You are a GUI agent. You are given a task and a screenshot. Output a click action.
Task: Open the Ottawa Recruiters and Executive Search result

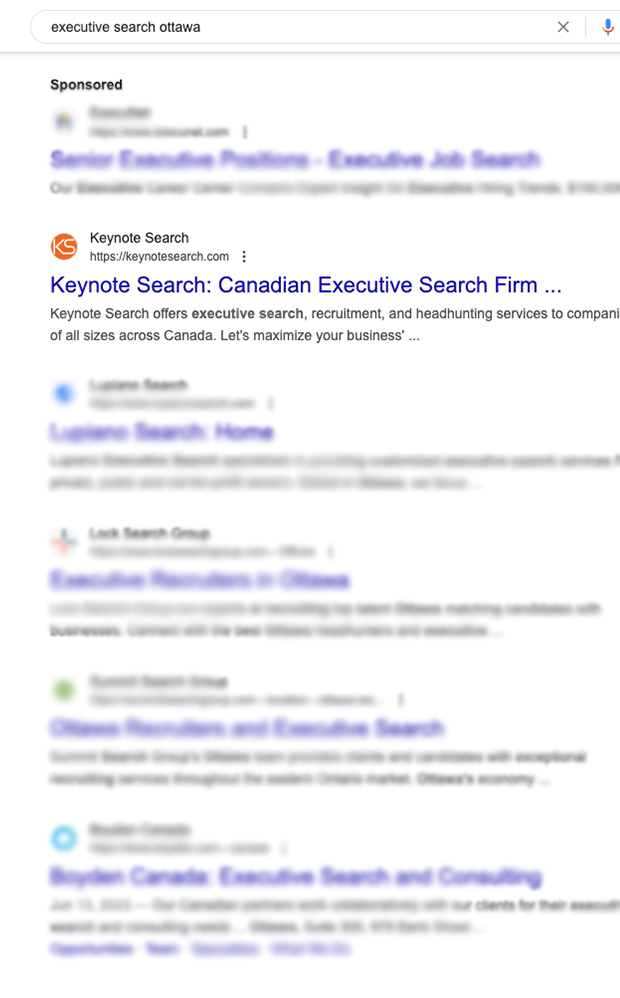point(246,728)
